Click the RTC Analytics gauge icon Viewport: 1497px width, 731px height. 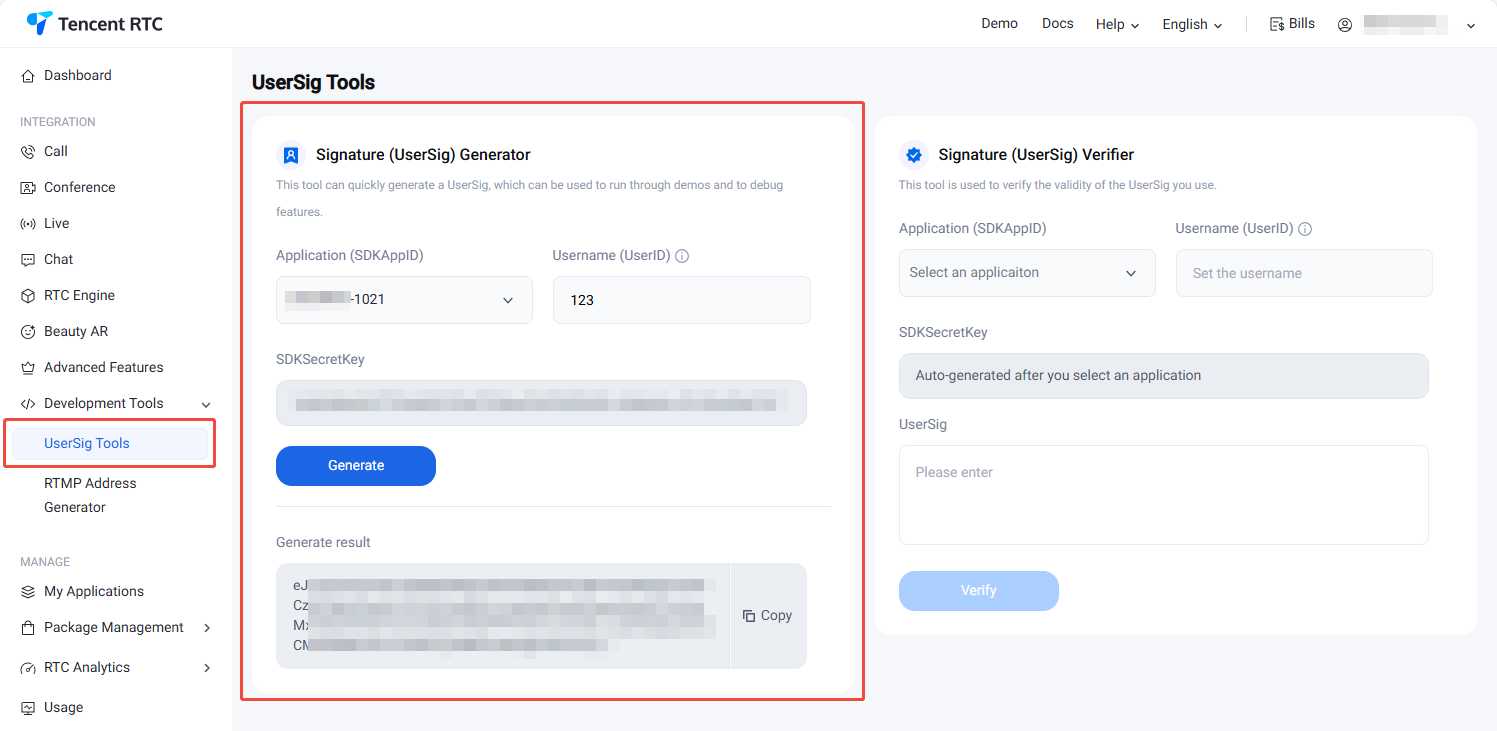[x=28, y=668]
